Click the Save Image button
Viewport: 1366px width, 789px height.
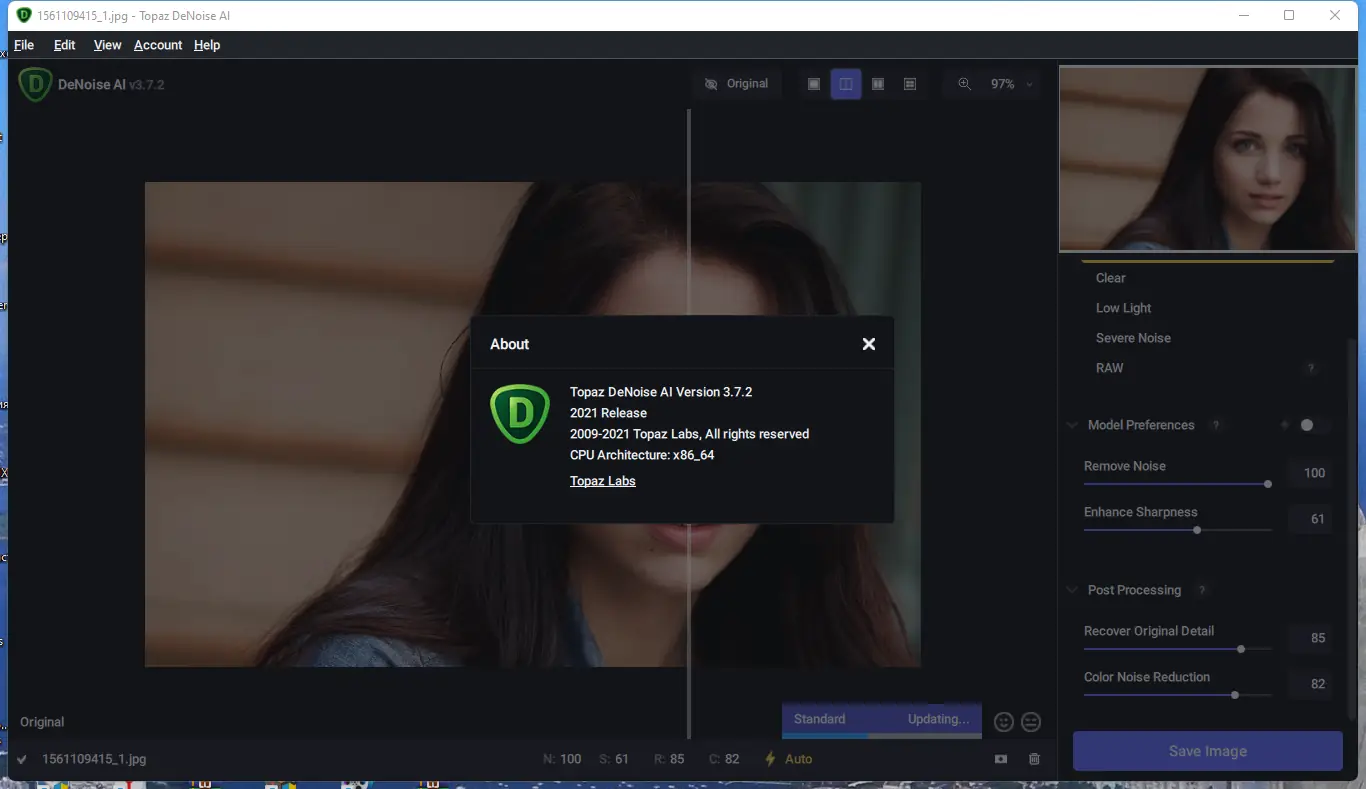[x=1208, y=751]
